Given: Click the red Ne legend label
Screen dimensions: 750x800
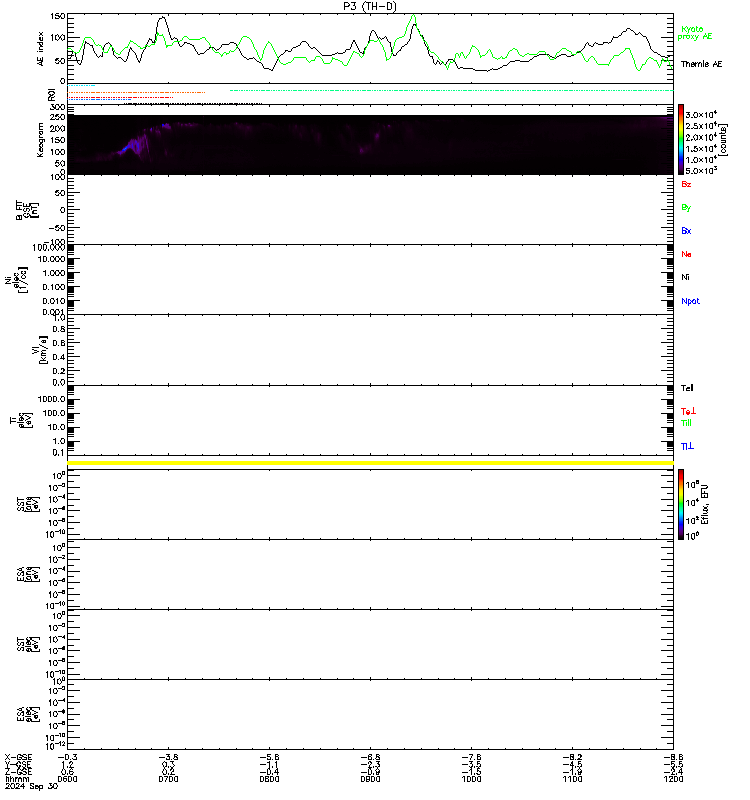Looking at the screenshot, I should click(686, 254).
